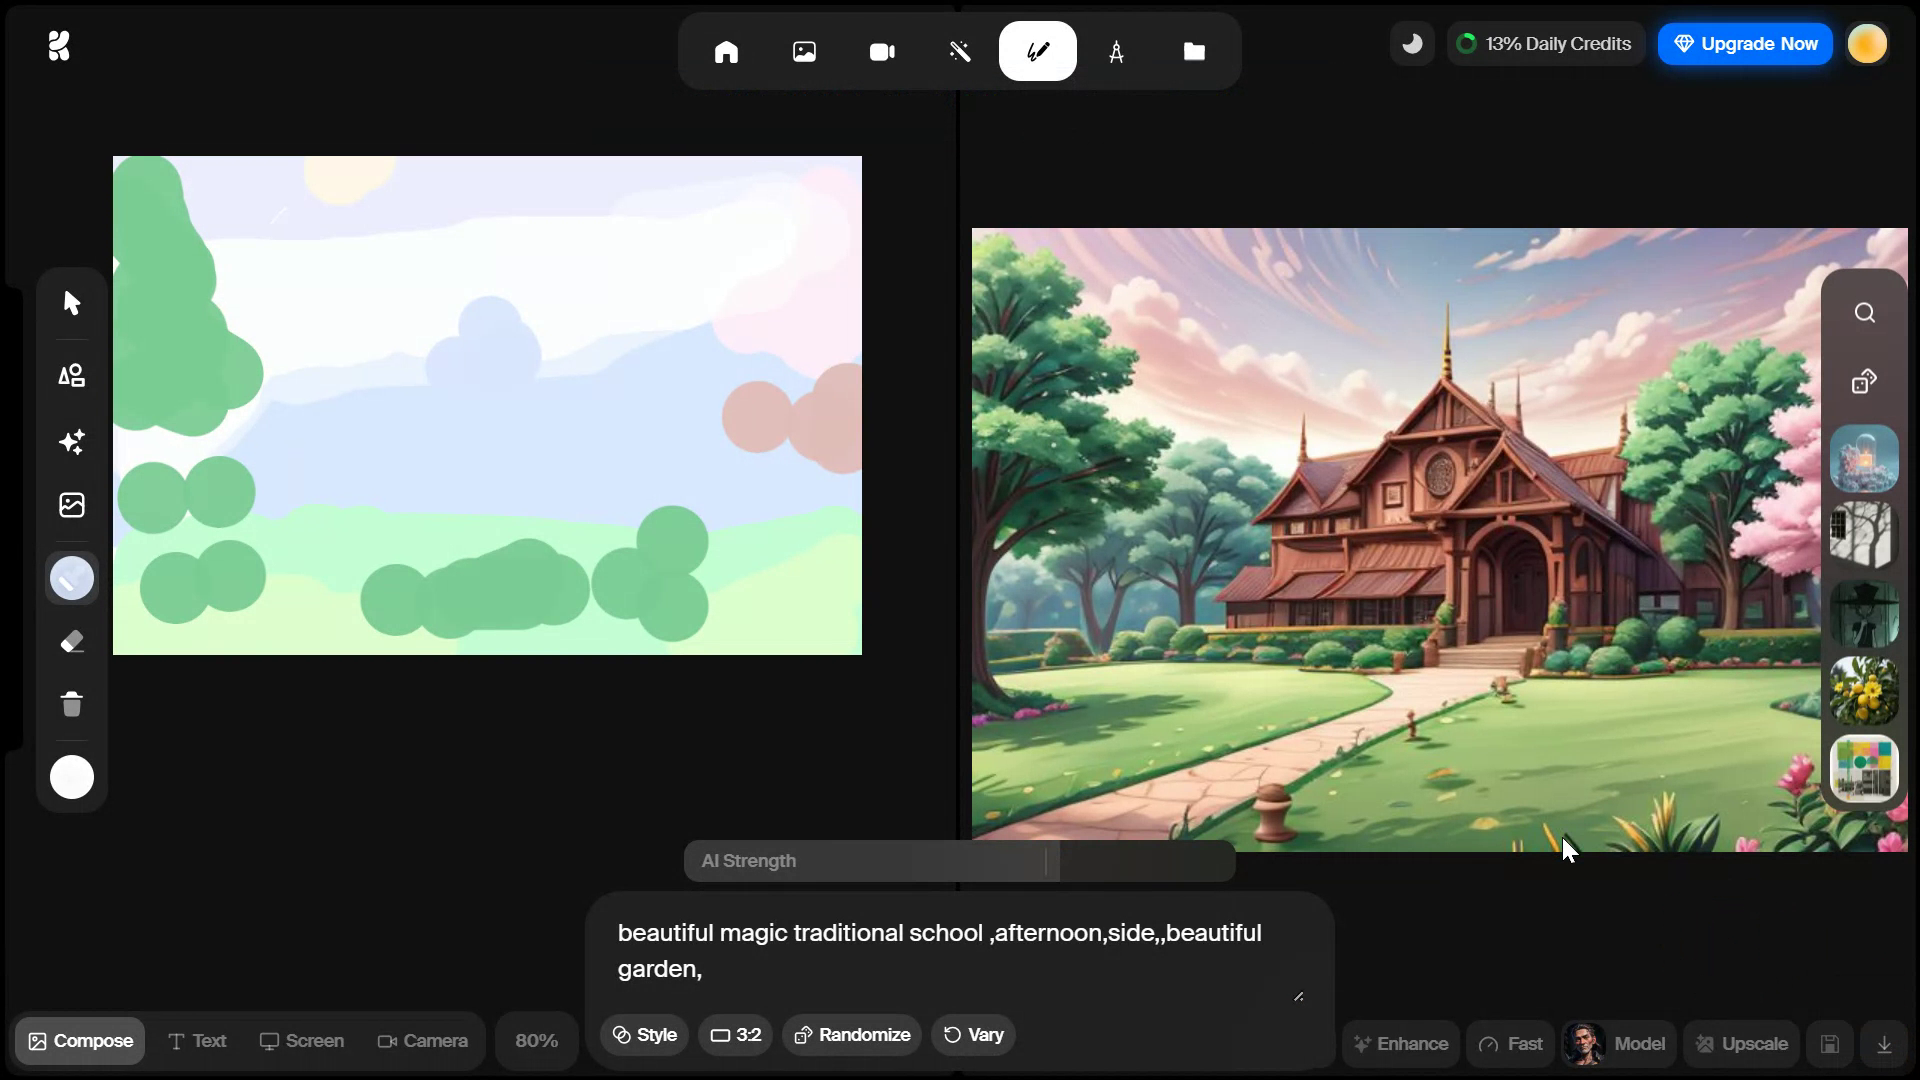Screen dimensions: 1920x1080
Task: Open the folder assets icon
Action: tap(1194, 52)
